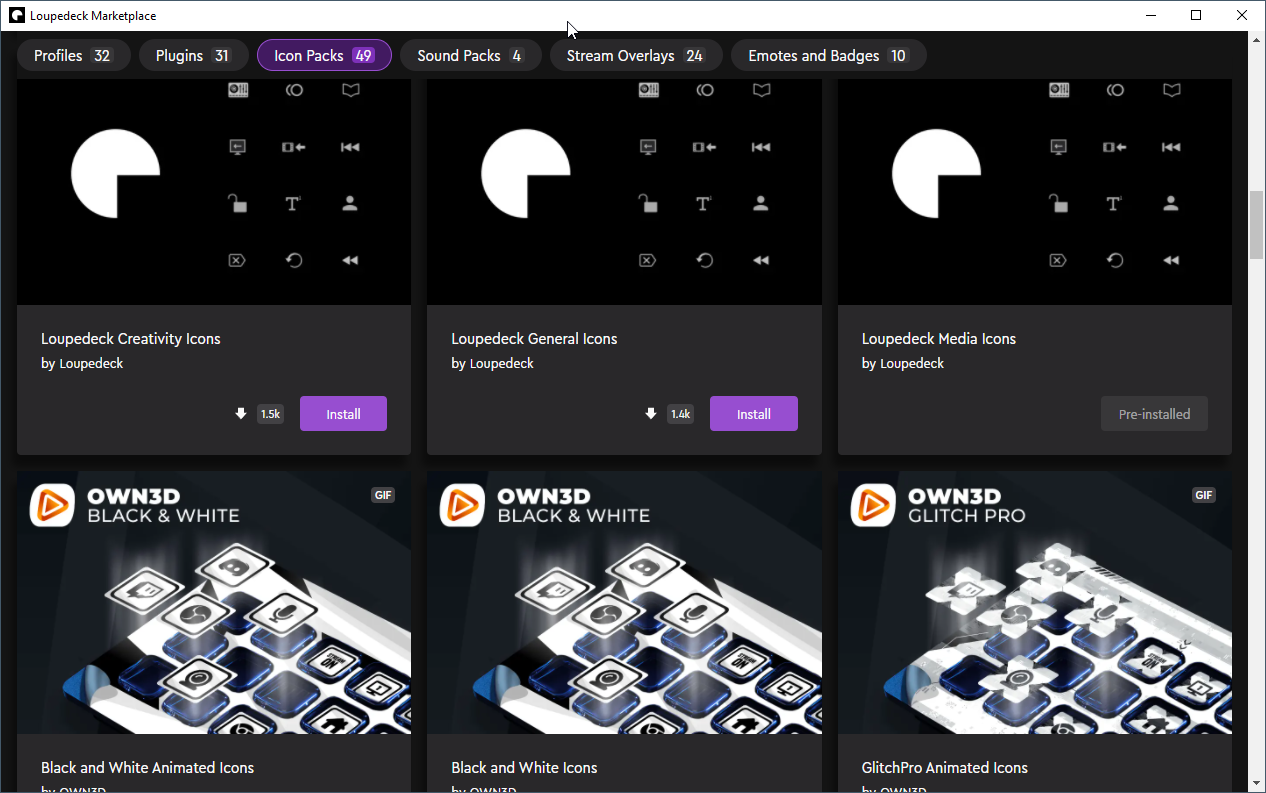Open the Plugins tab
This screenshot has width=1266, height=793.
tap(194, 56)
